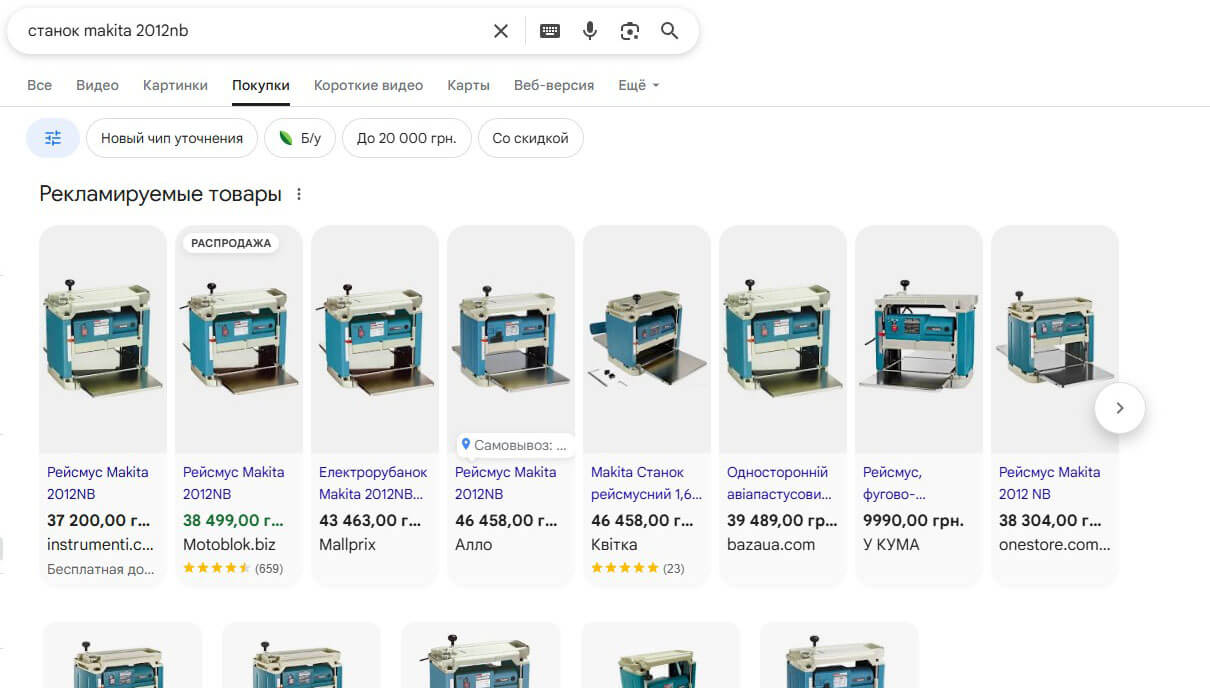Open the filter sliders icon
This screenshot has width=1210, height=688.
53,138
